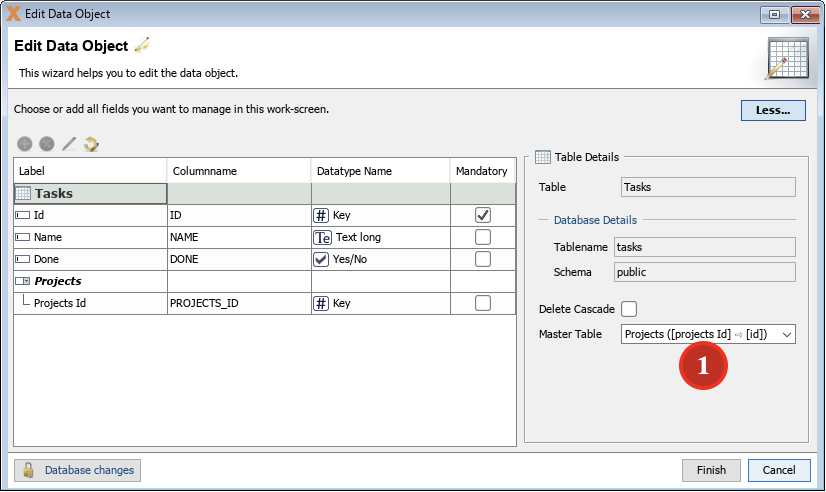
Task: Click the Tasks table icon in grid
Action: [x=23, y=193]
